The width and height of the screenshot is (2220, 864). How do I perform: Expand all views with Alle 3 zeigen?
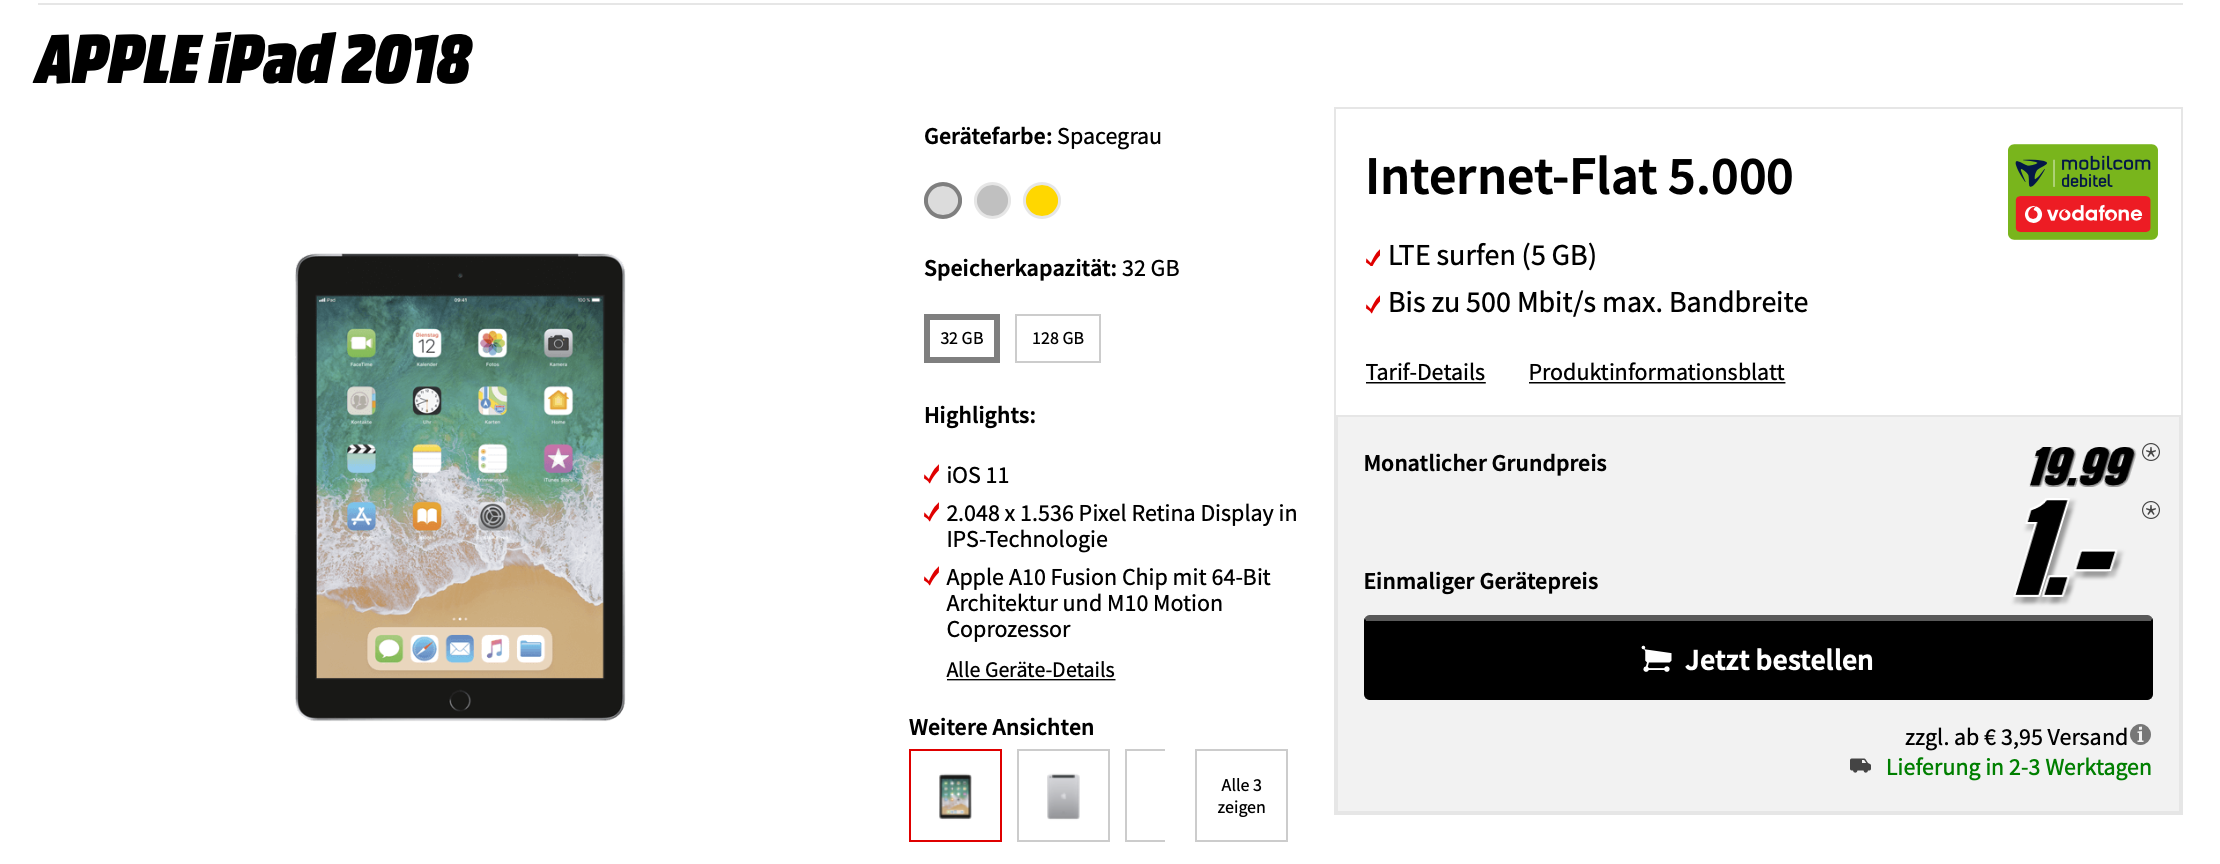tap(1241, 796)
